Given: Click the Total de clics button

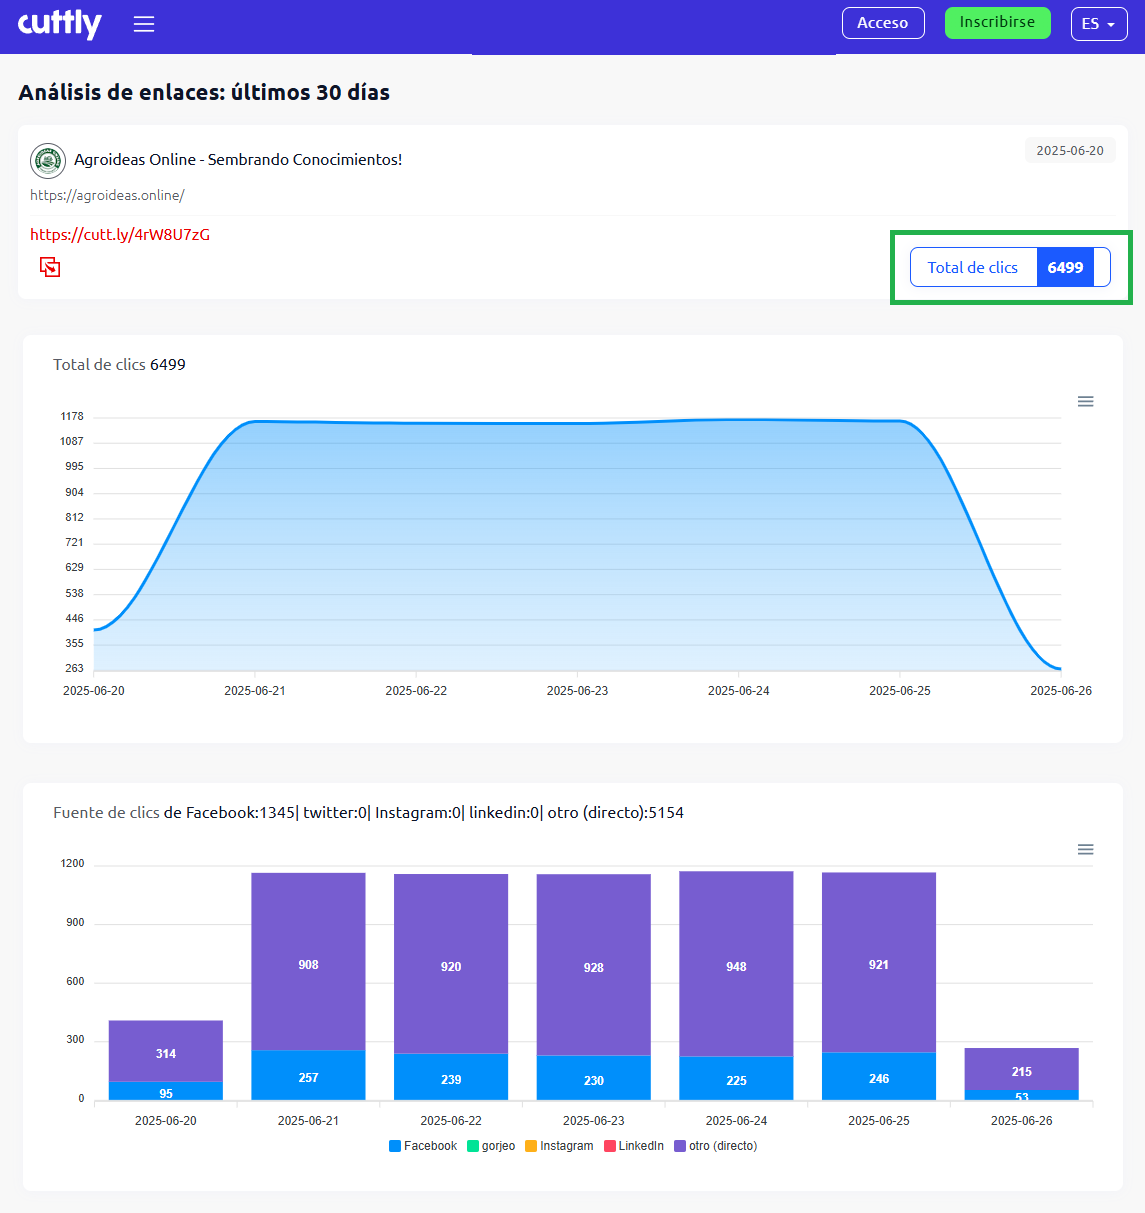Looking at the screenshot, I should click(1009, 267).
